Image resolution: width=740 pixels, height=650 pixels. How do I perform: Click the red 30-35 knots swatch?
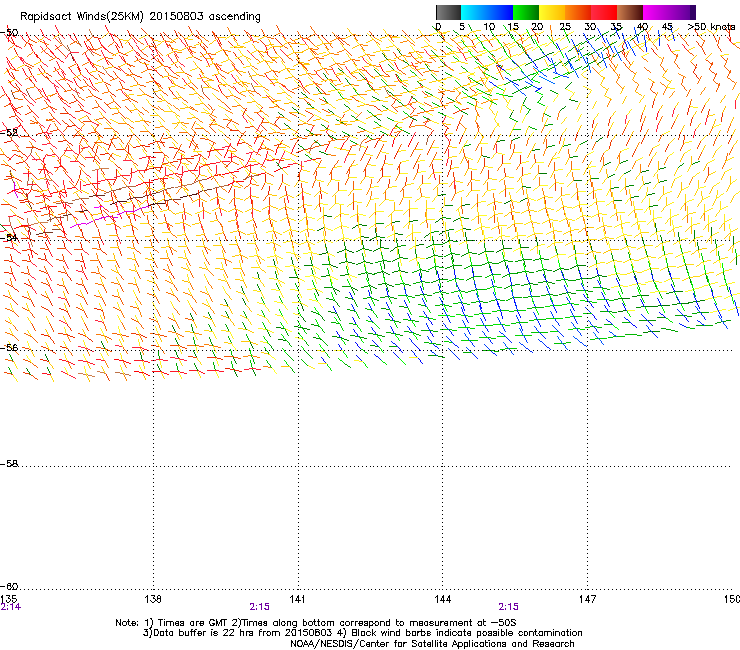coord(604,12)
